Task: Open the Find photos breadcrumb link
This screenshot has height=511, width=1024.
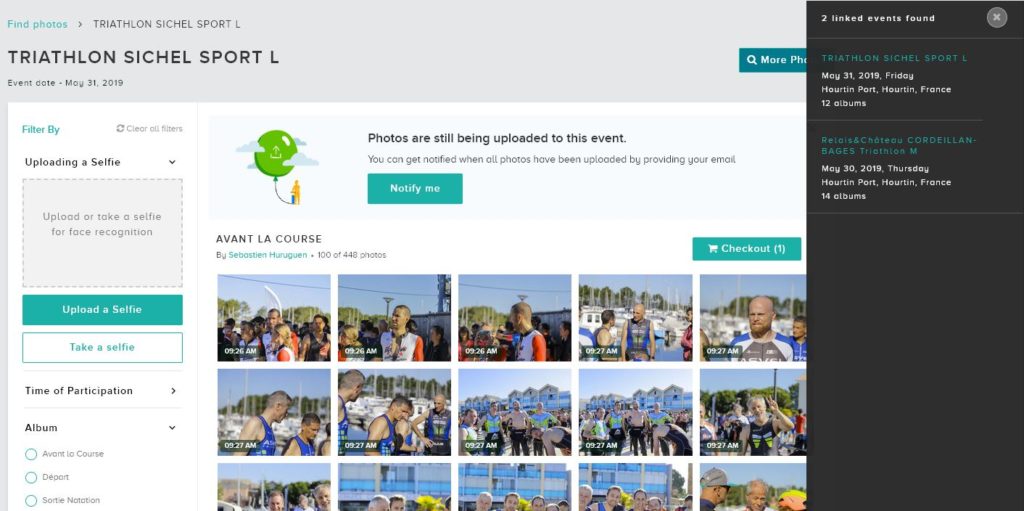Action: click(37, 24)
